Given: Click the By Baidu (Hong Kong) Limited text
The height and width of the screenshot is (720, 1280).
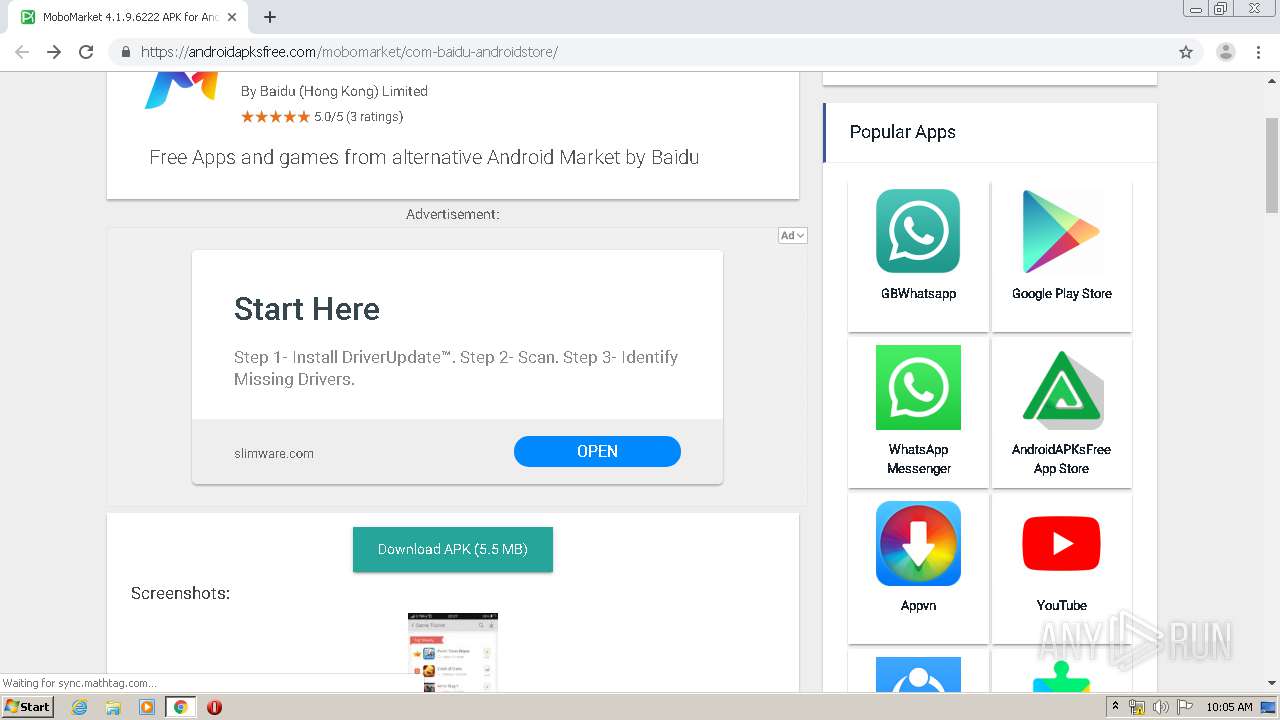Looking at the screenshot, I should click(334, 91).
